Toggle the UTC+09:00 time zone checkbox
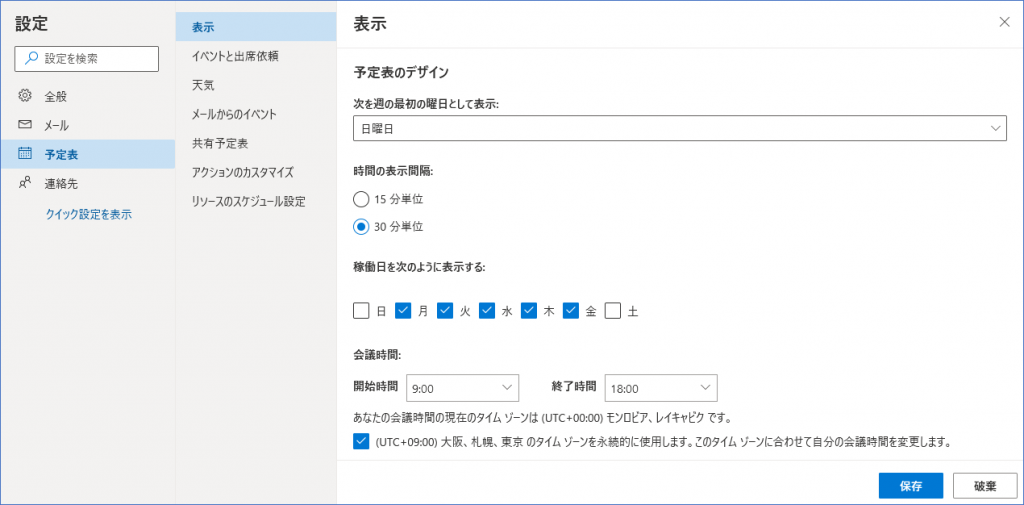This screenshot has width=1024, height=505. point(361,442)
